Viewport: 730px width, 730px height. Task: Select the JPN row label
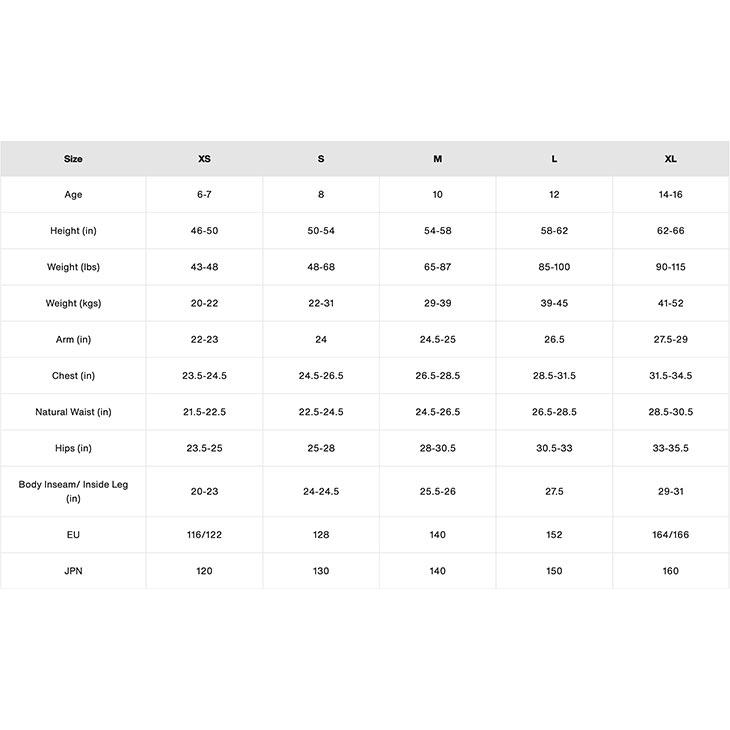click(73, 571)
